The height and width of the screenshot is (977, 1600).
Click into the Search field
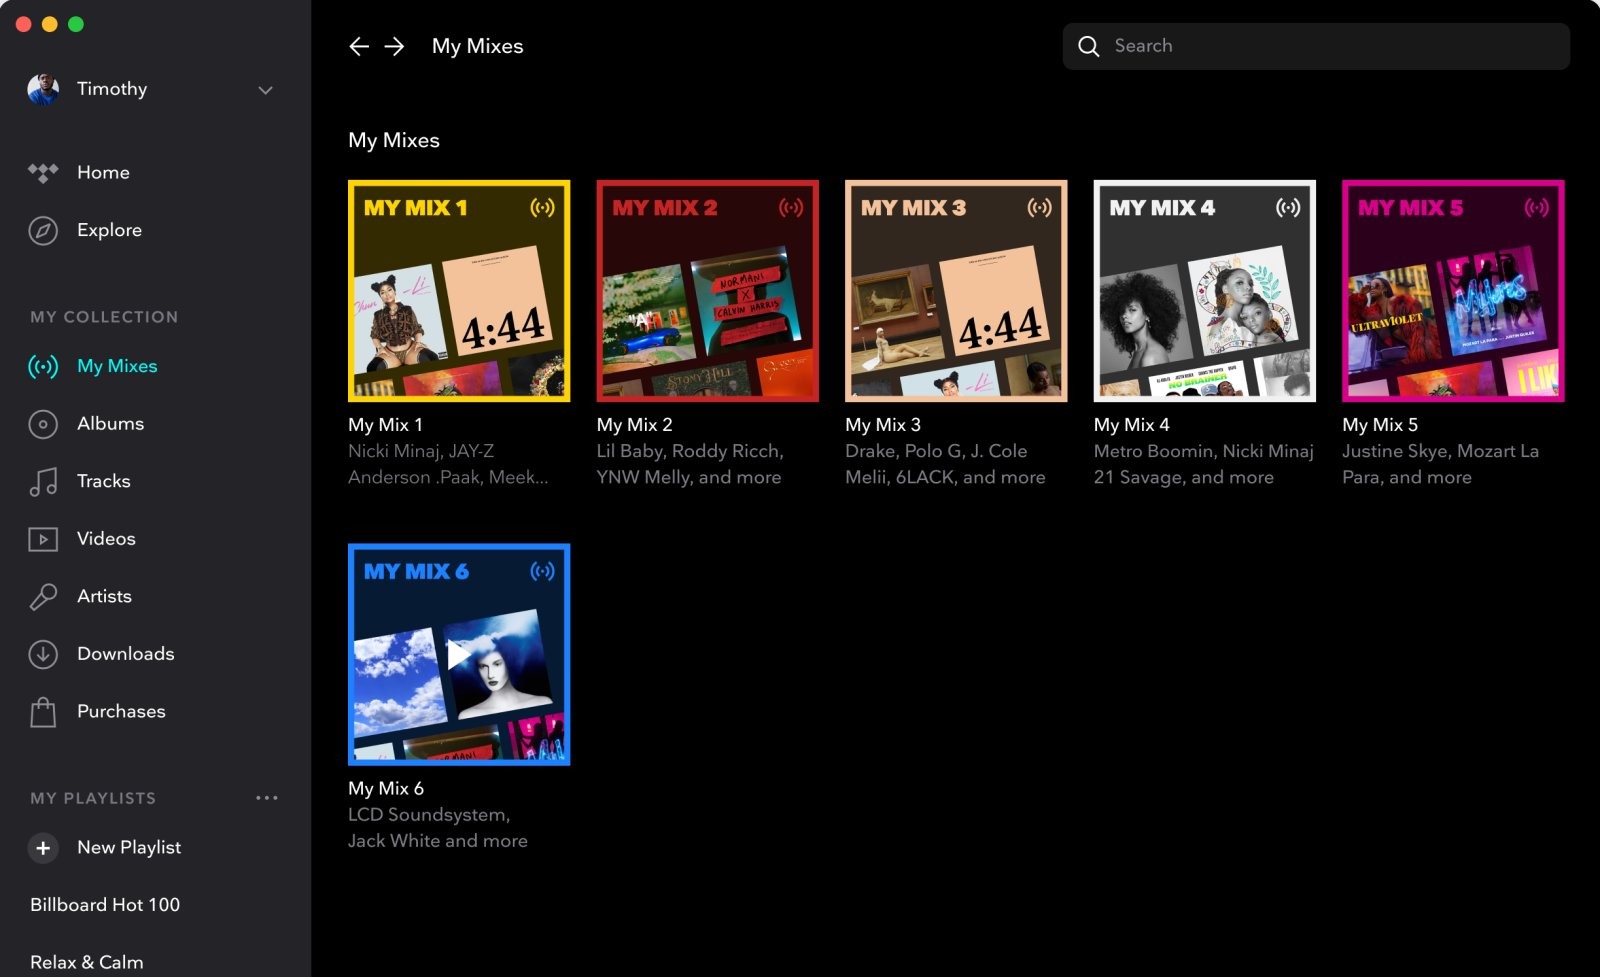tap(1316, 46)
